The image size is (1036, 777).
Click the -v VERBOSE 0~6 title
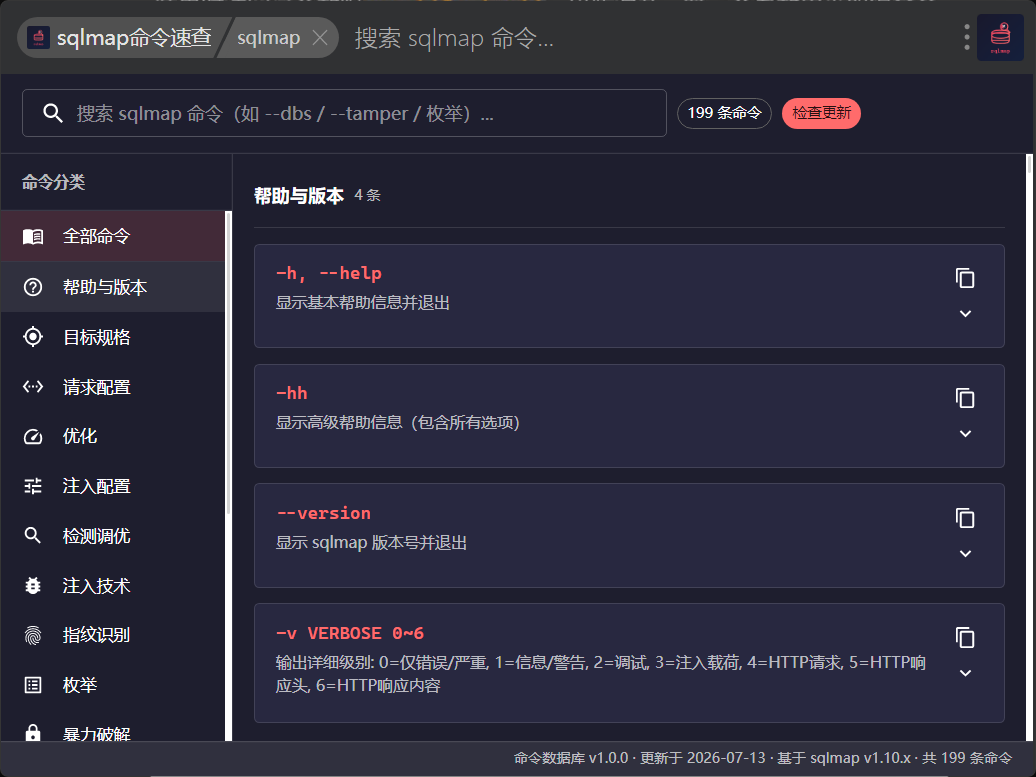point(350,633)
